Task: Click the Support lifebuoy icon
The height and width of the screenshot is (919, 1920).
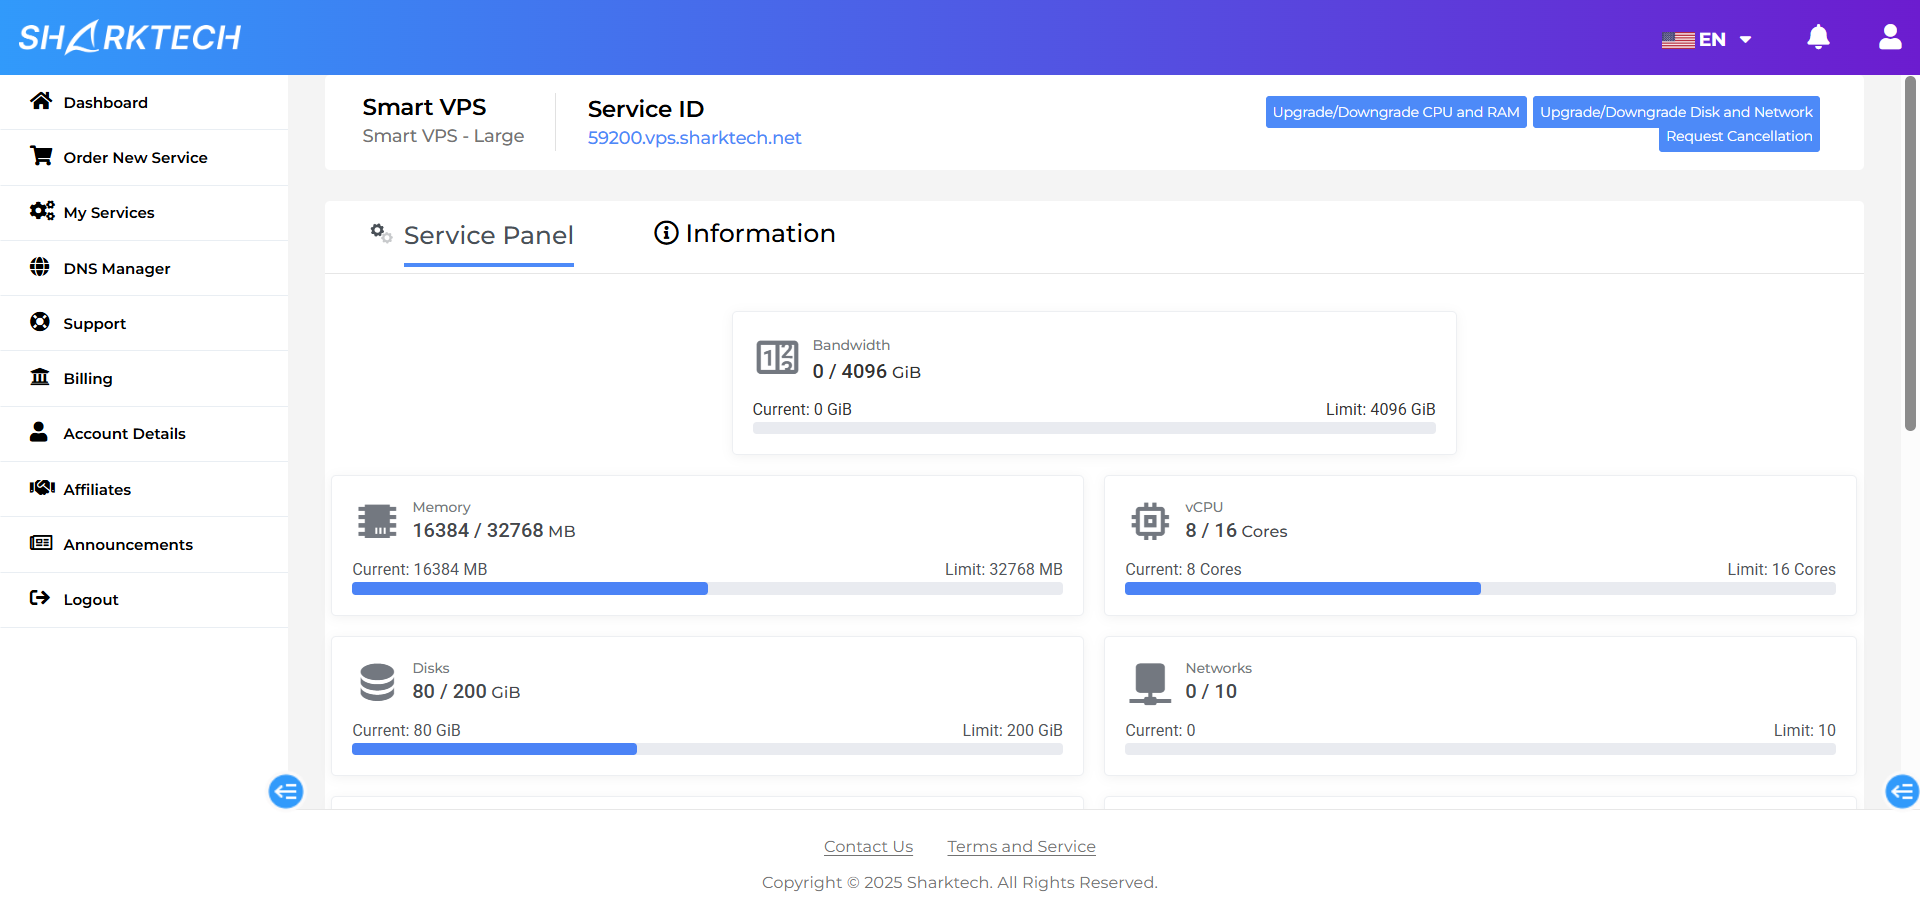Action: coord(40,322)
